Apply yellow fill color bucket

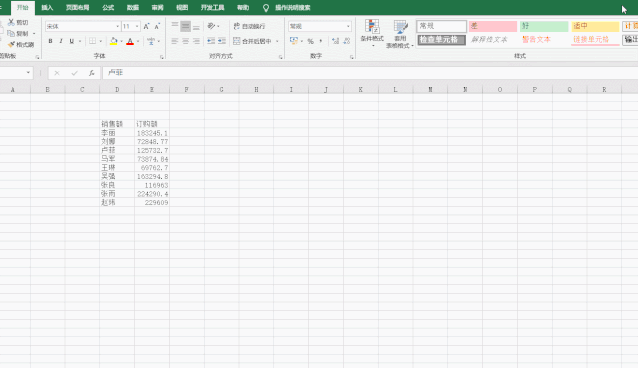coord(114,41)
